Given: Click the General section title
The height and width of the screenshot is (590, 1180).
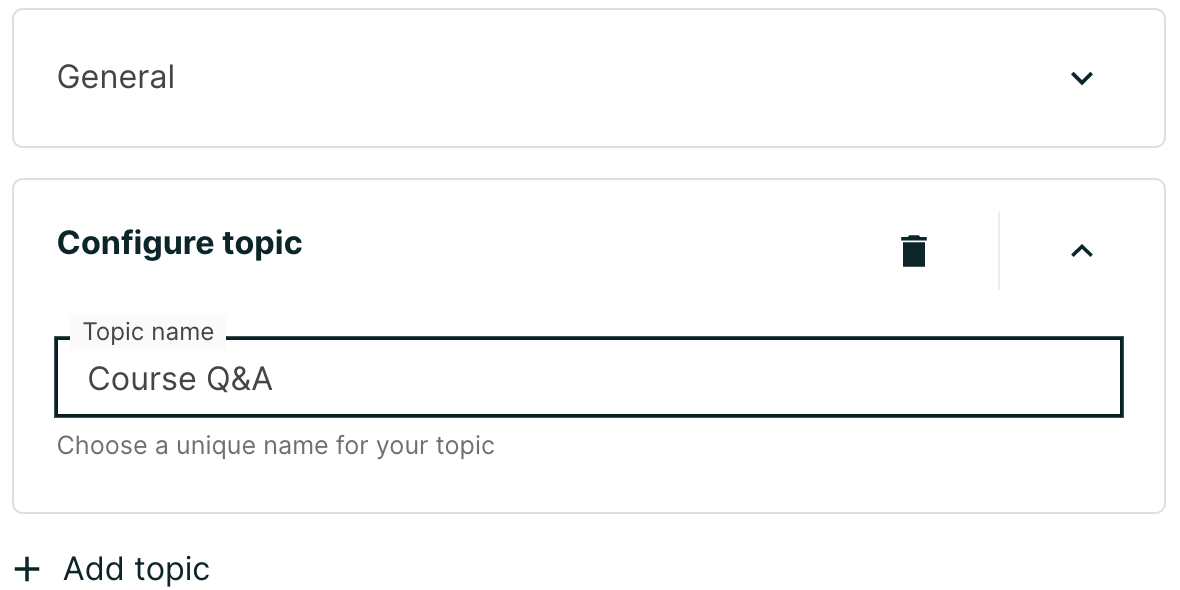Looking at the screenshot, I should [116, 78].
